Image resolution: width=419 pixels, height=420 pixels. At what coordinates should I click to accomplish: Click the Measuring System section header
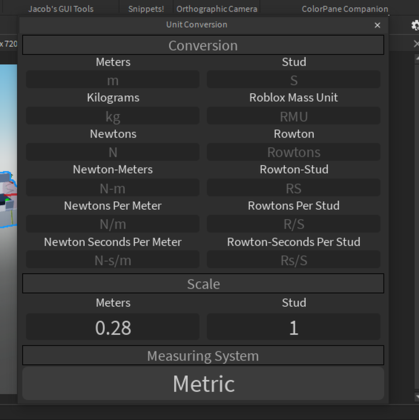click(203, 355)
